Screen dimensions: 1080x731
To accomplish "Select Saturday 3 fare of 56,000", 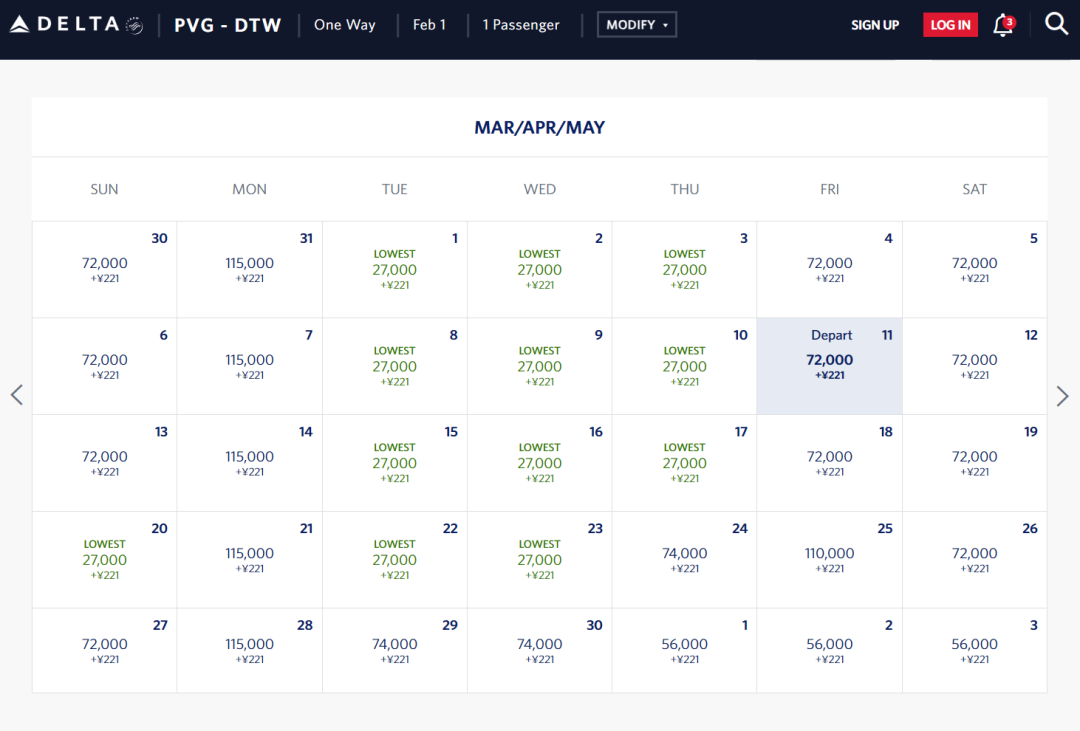I will click(x=974, y=650).
